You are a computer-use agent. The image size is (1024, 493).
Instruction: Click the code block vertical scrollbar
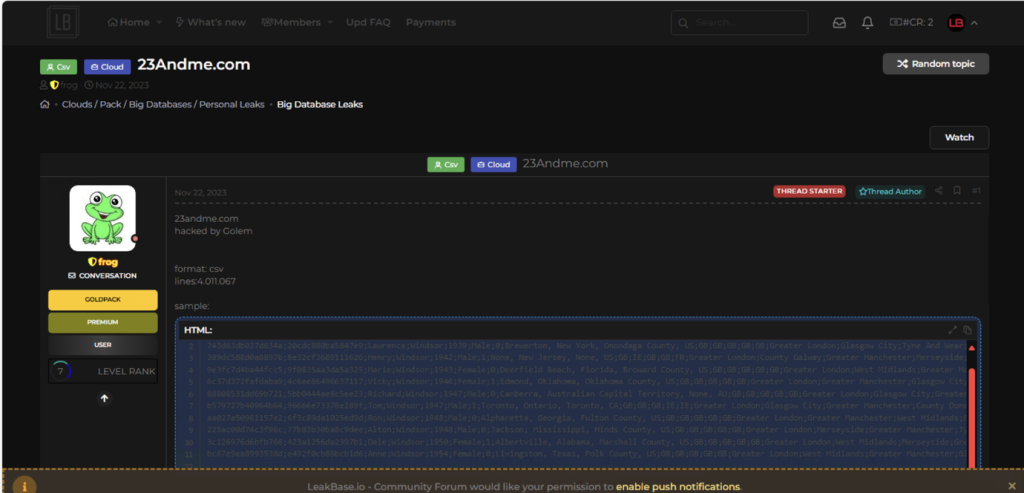pyautogui.click(x=970, y=410)
